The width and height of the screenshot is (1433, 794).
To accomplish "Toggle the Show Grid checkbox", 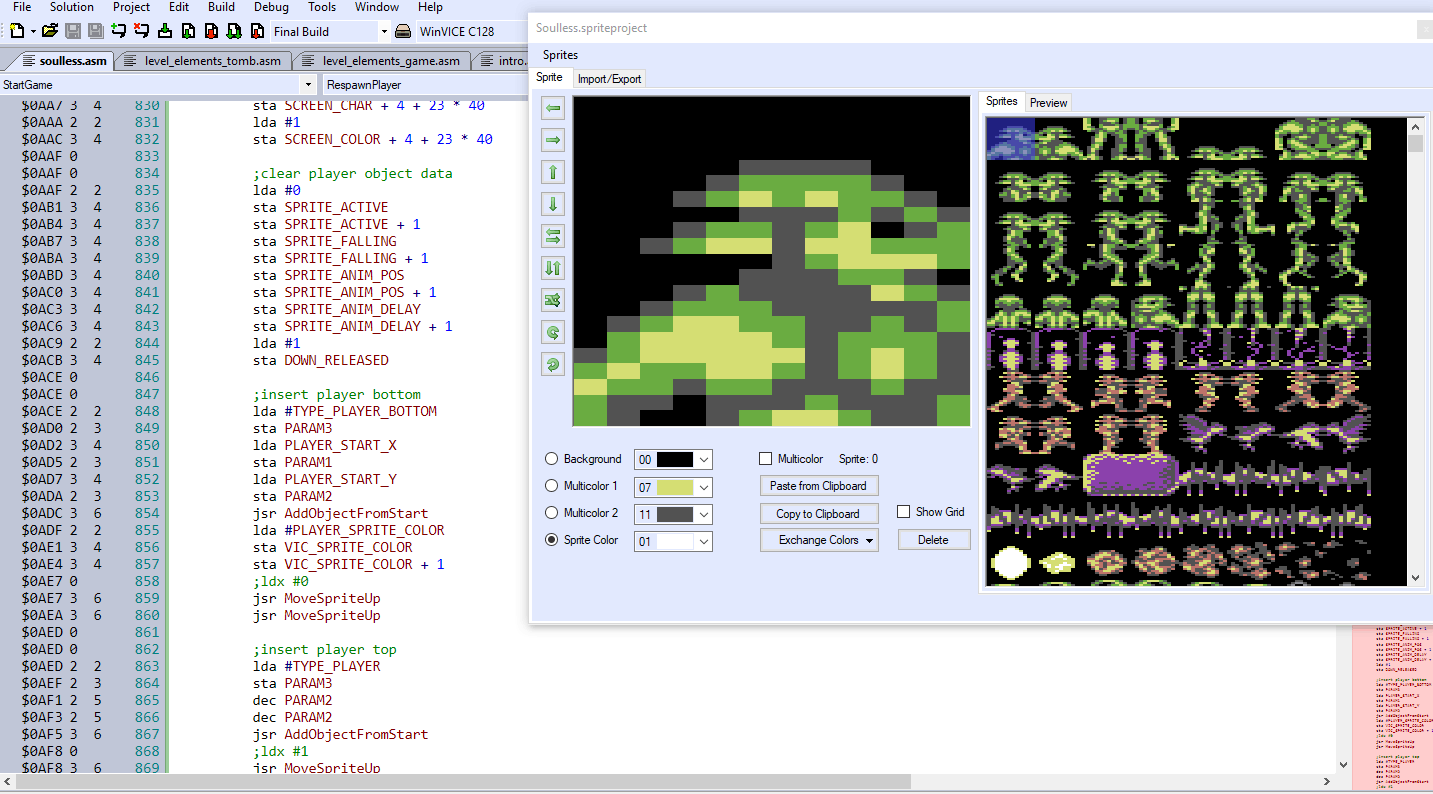I will [x=904, y=512].
